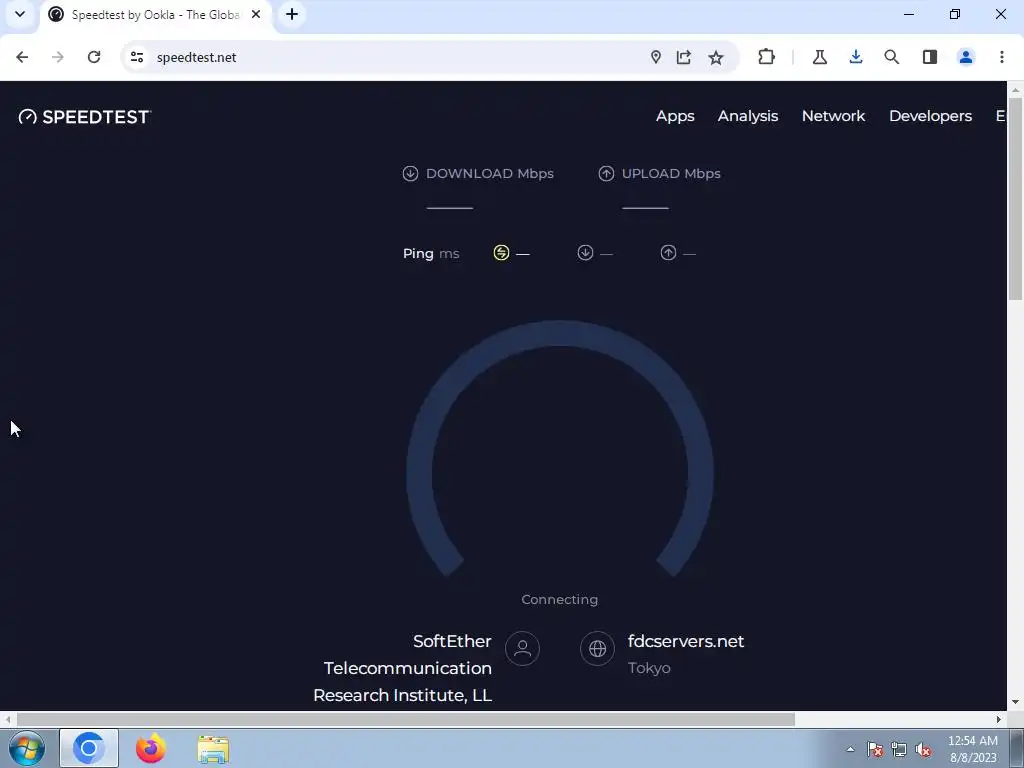Viewport: 1024px width, 768px height.
Task: Open a new browser tab
Action: tap(292, 14)
